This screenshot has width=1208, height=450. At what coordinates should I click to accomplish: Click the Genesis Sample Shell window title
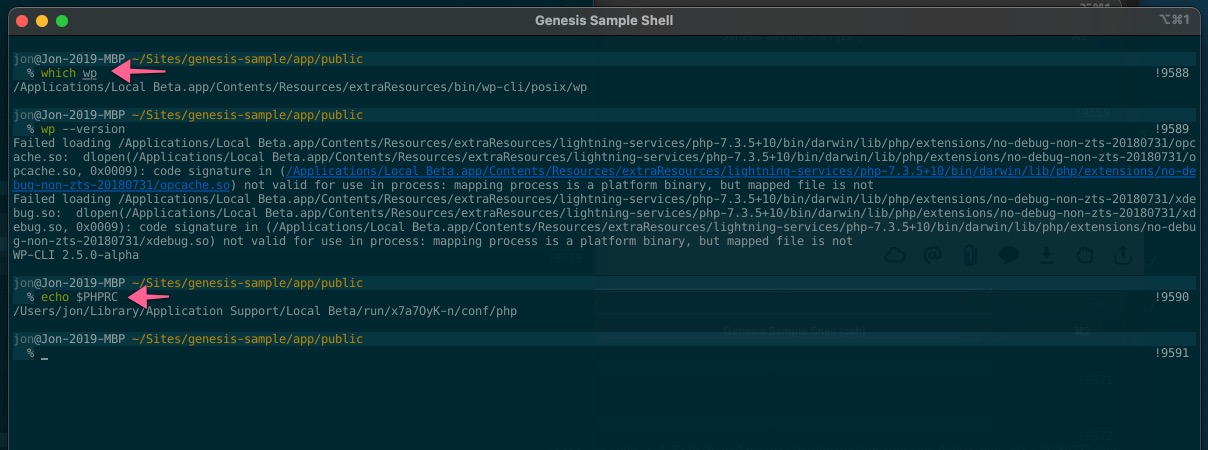pos(604,20)
